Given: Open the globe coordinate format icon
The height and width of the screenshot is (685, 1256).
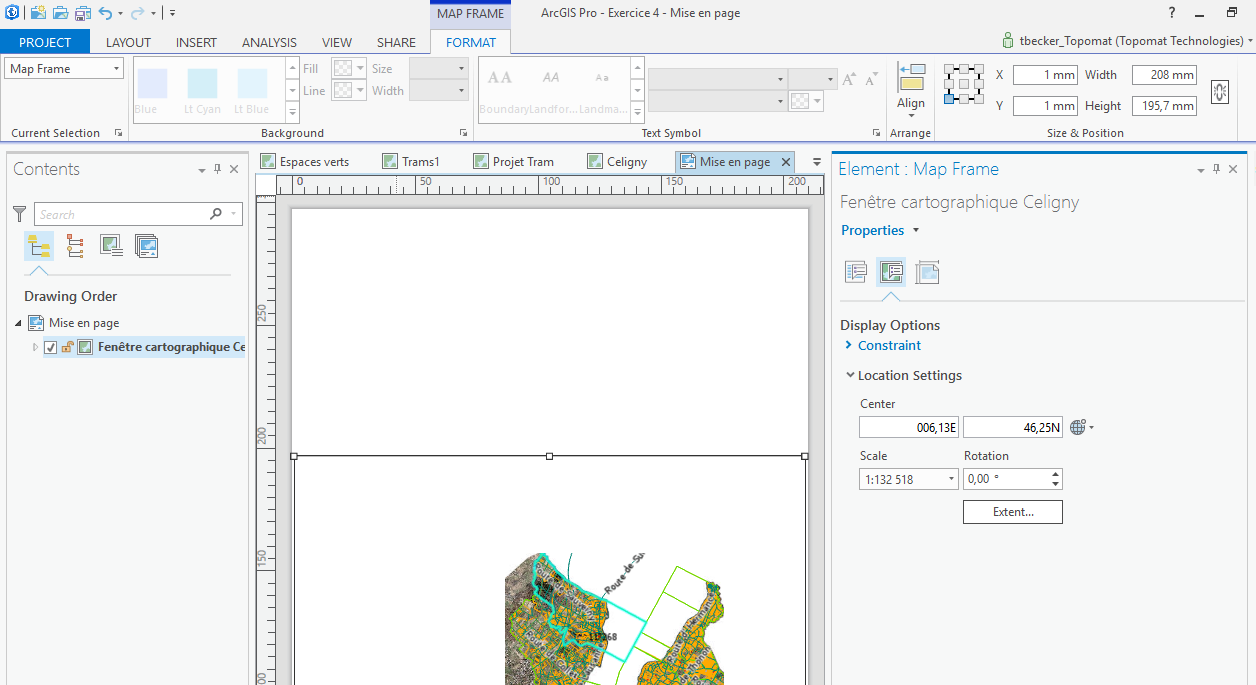Looking at the screenshot, I should (1076, 426).
